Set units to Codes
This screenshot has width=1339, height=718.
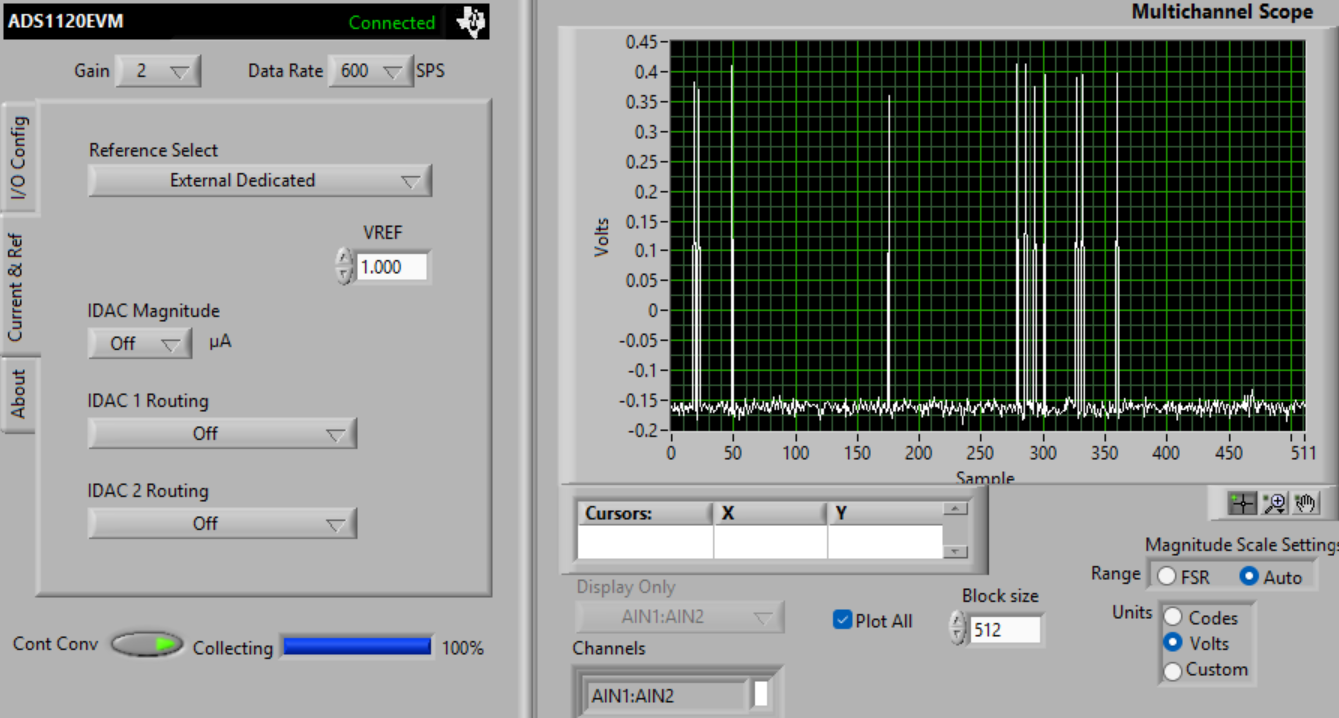point(1173,618)
